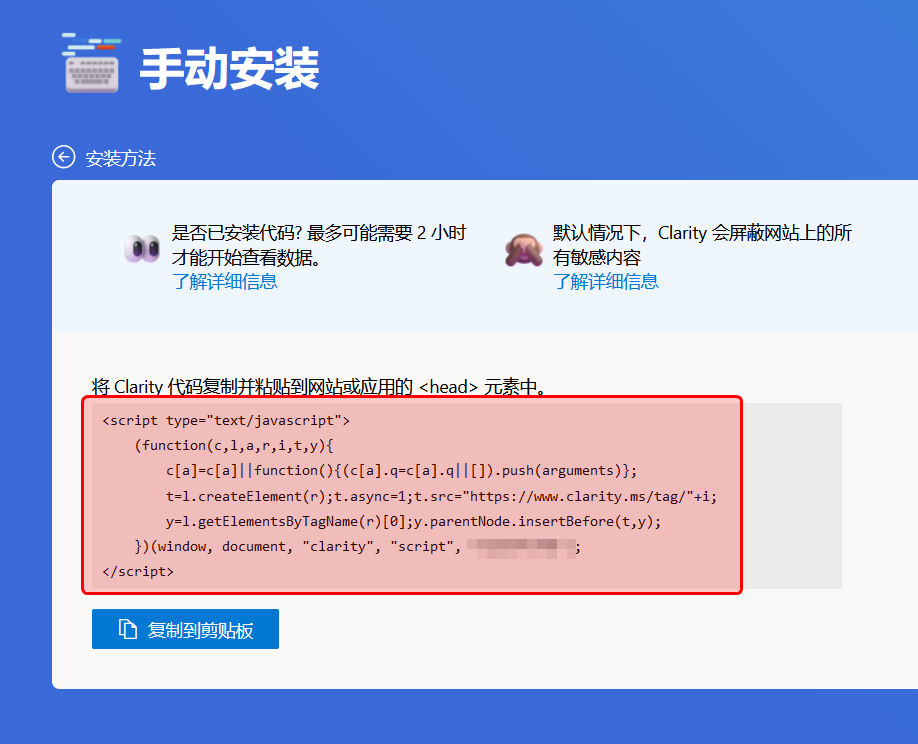Click the keyboard icon beside 手动安装 title
Screen dimensions: 918x744
[91, 66]
